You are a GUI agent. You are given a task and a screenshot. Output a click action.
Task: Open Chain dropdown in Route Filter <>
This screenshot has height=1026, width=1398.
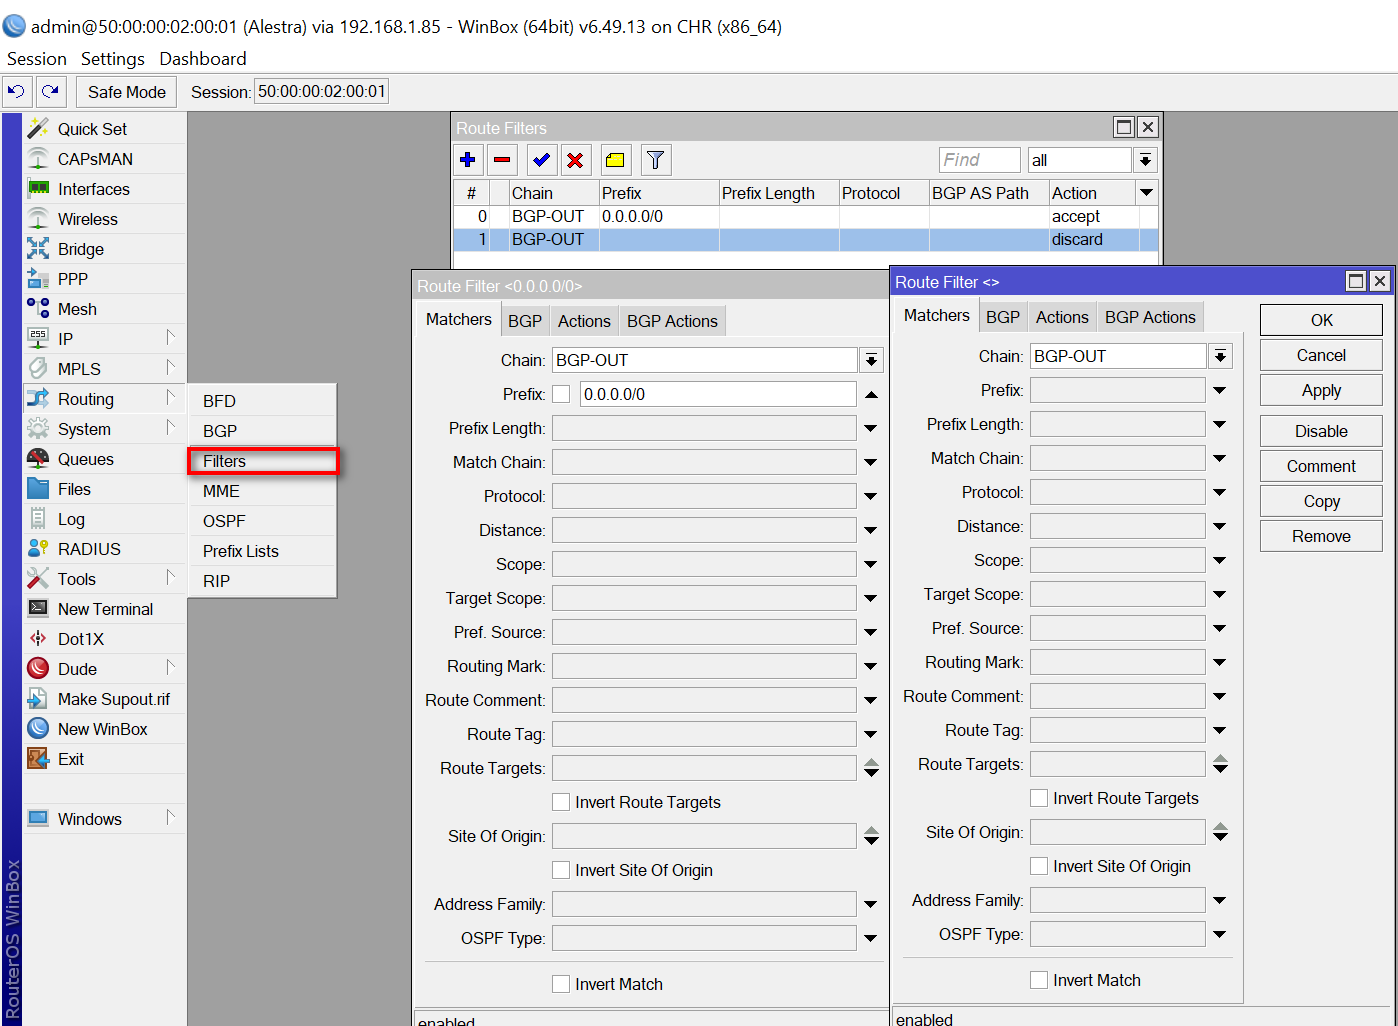(1220, 356)
